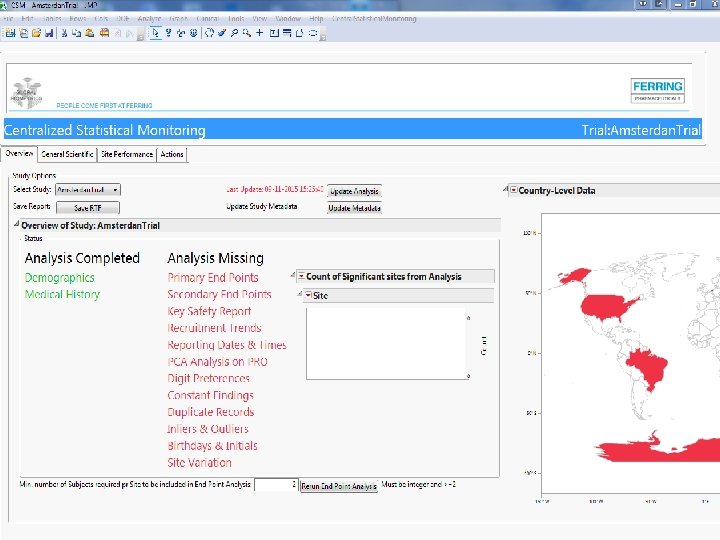This screenshot has height=540, width=720.
Task: Click the Duplicate Records link
Action: pos(211,412)
